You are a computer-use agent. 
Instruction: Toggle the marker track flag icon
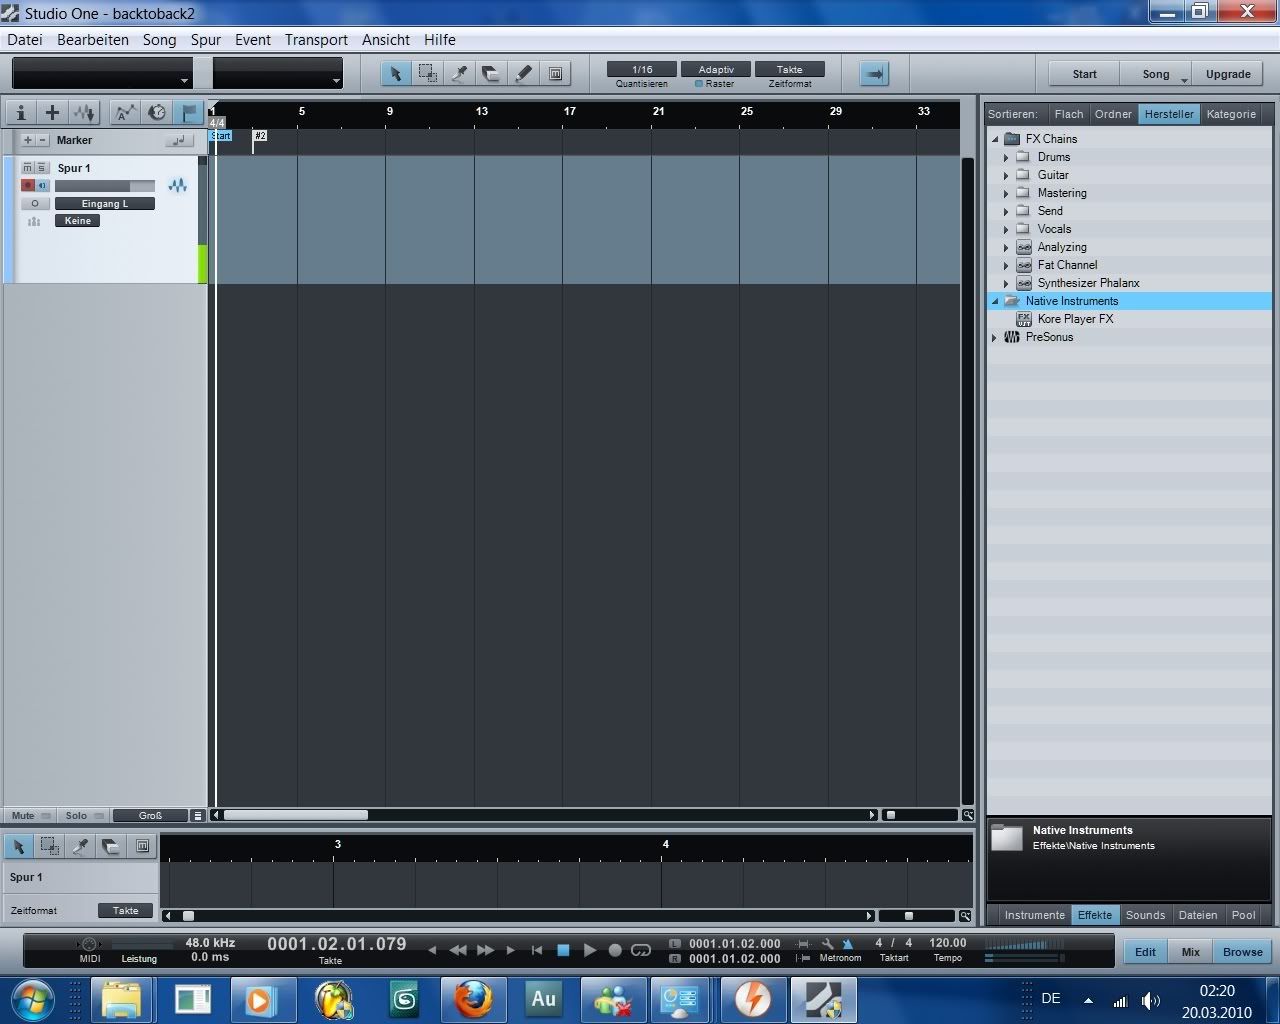click(x=189, y=113)
